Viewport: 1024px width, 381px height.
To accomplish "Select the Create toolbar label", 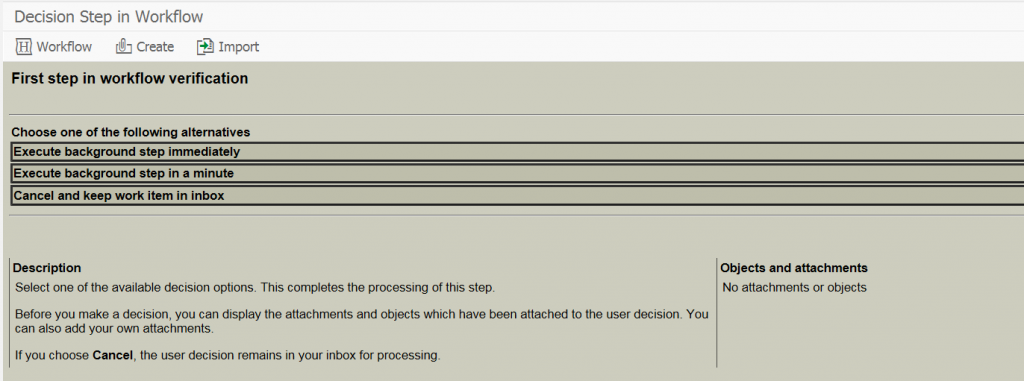I will tap(155, 47).
